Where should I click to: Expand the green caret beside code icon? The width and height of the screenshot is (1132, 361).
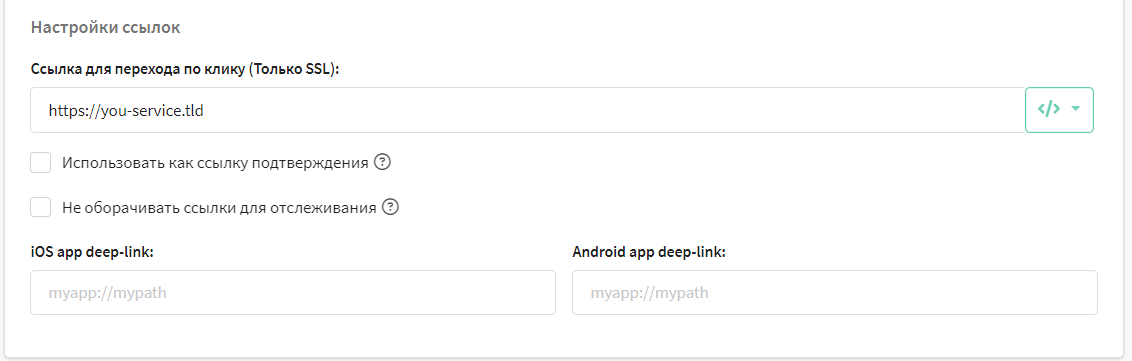point(1076,110)
